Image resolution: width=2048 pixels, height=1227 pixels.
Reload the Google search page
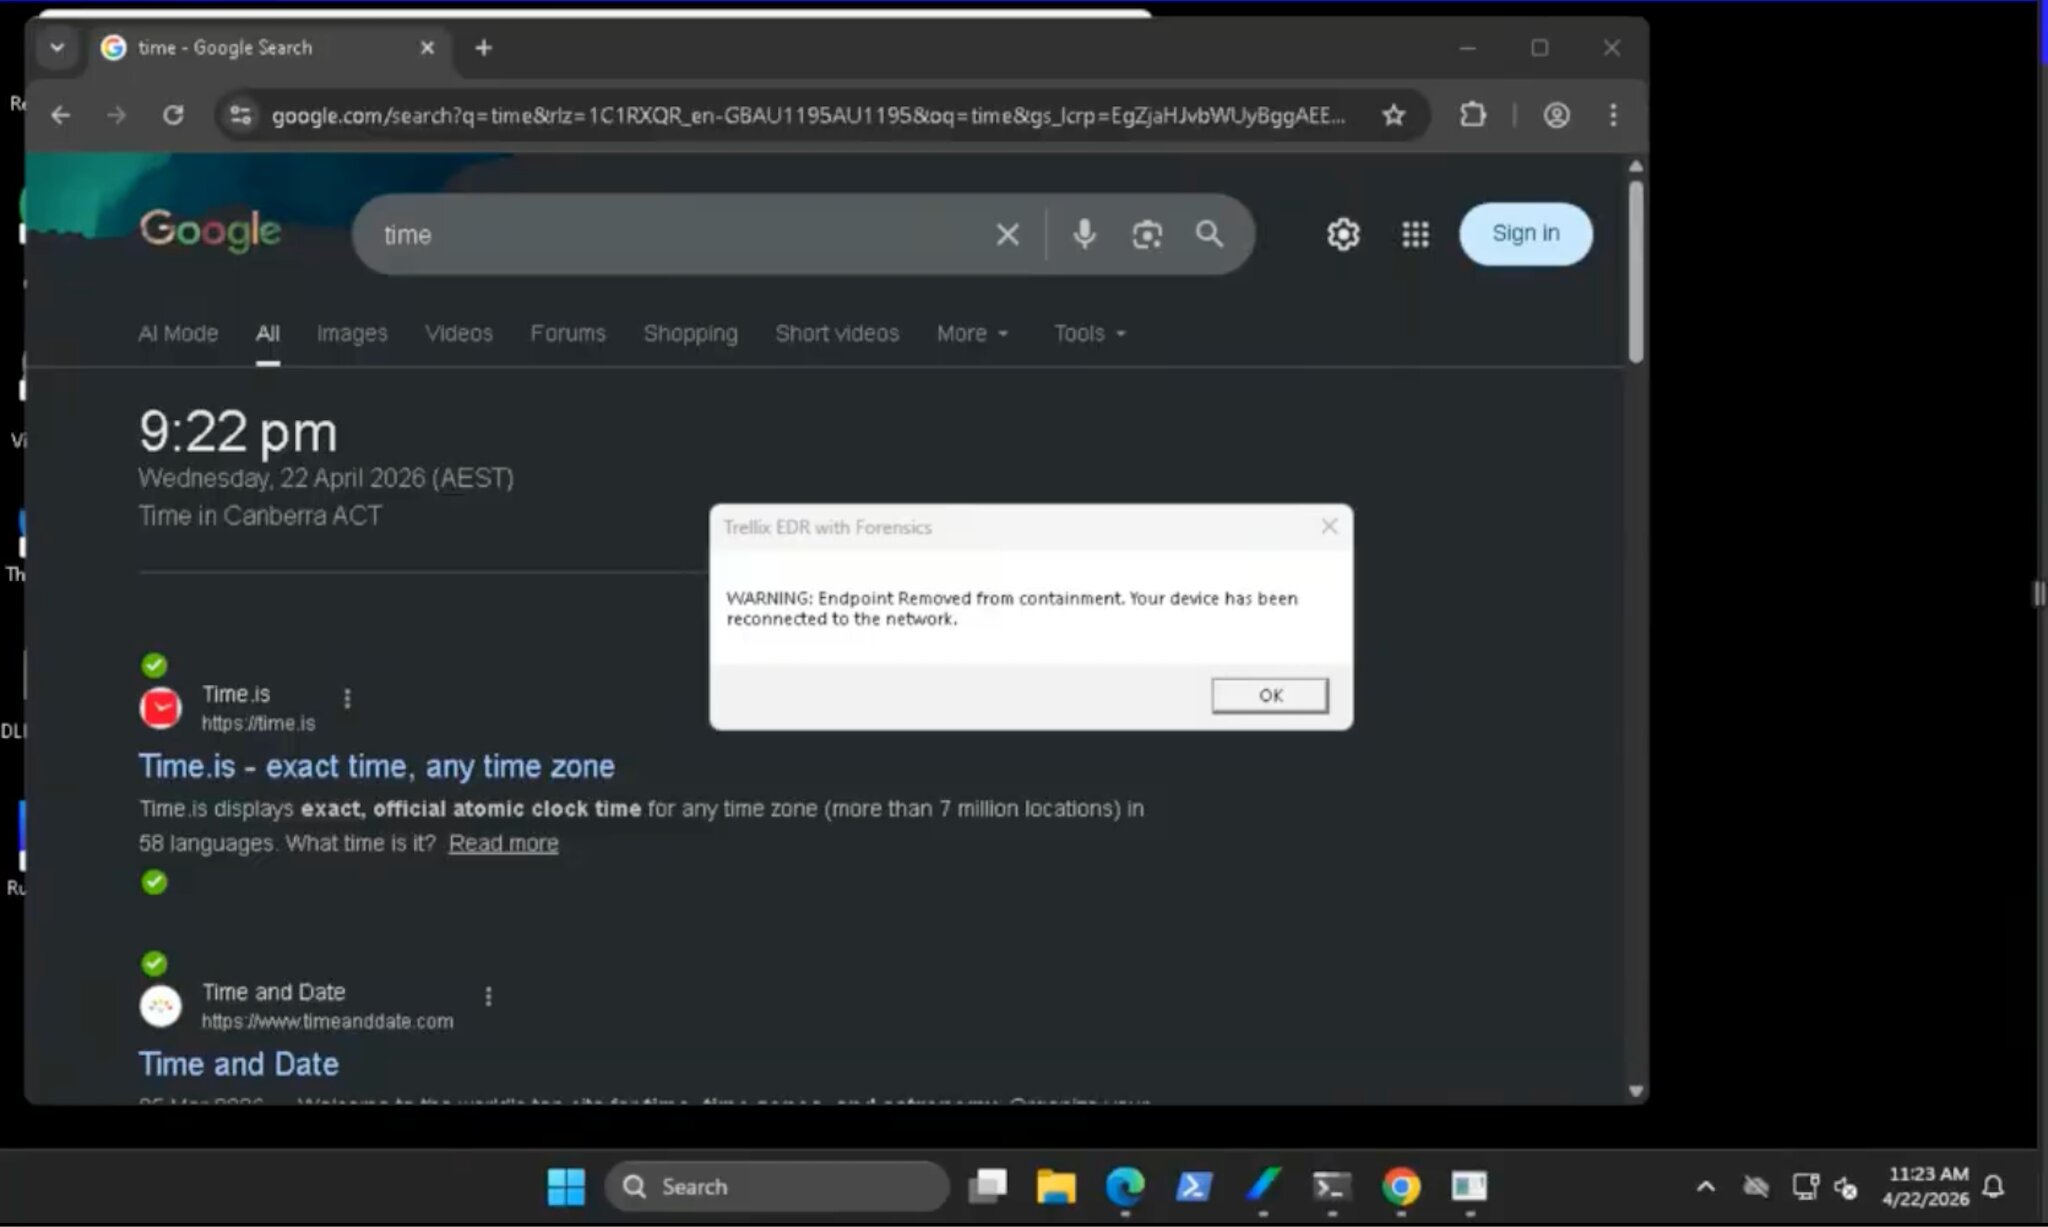coord(173,115)
